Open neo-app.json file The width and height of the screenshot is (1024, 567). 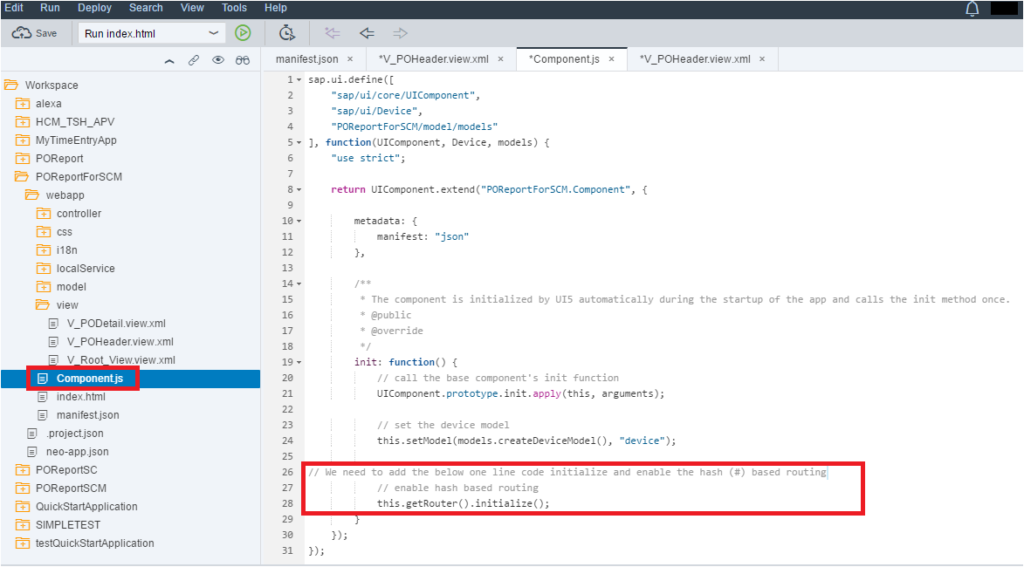77,451
